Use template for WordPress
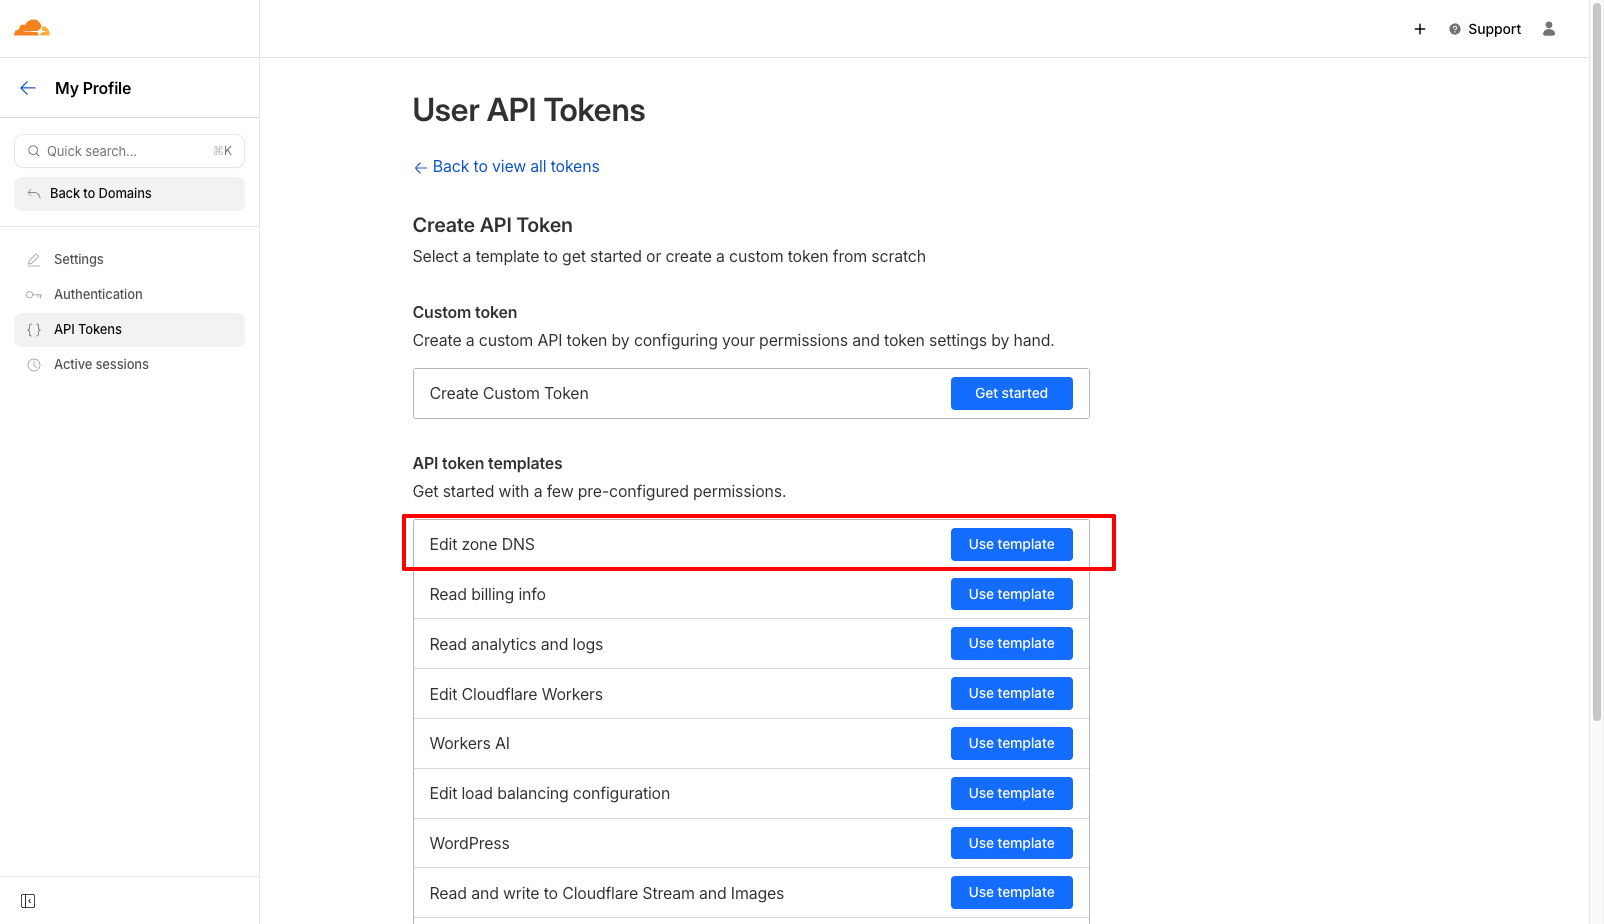This screenshot has width=1604, height=924. coord(1011,843)
